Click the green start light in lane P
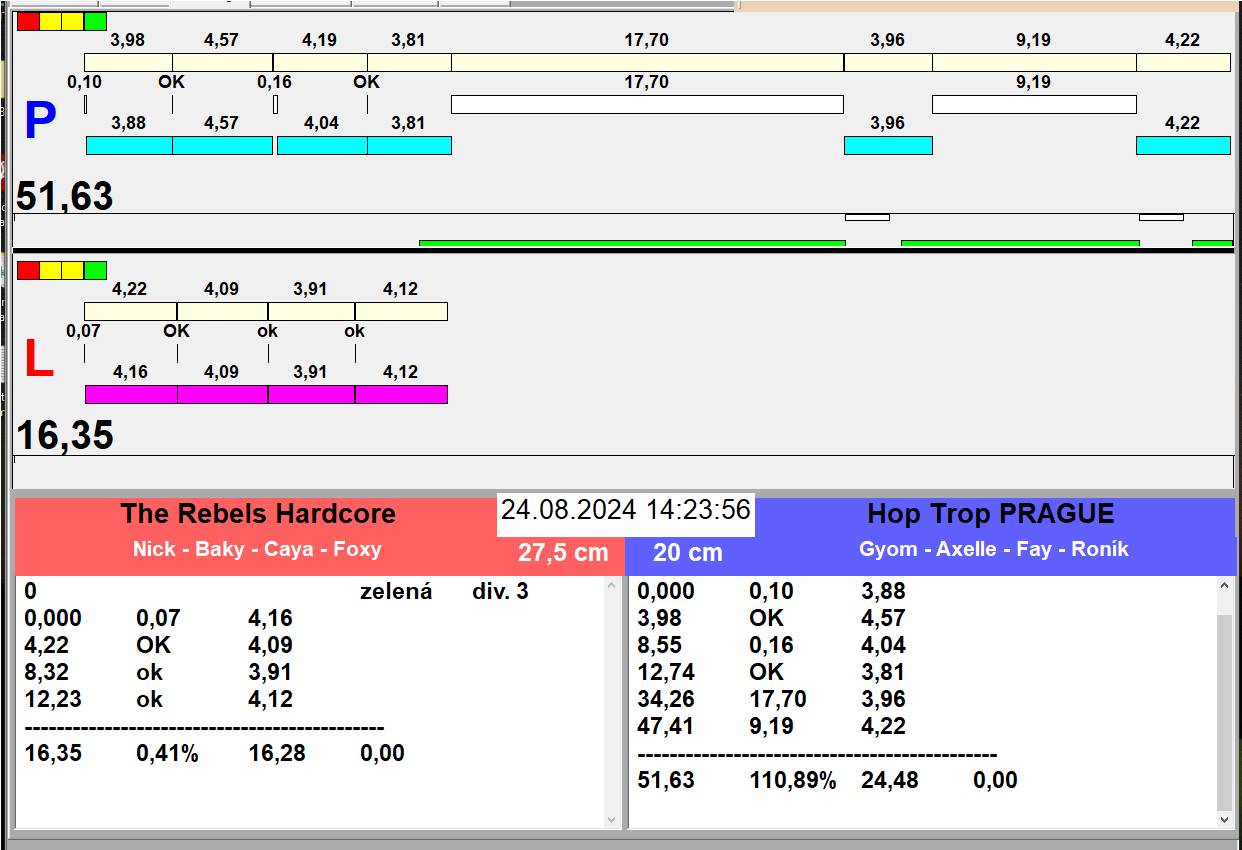1242x850 pixels. (95, 22)
